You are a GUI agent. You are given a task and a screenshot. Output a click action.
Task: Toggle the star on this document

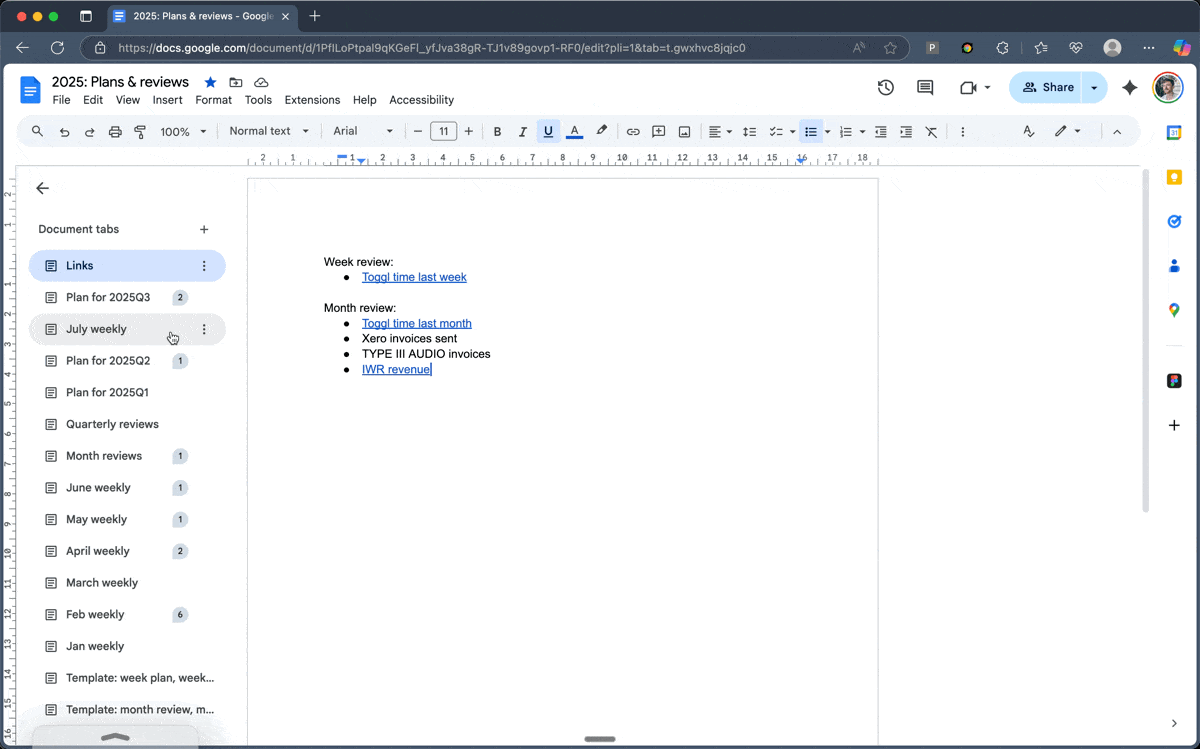pyautogui.click(x=210, y=82)
